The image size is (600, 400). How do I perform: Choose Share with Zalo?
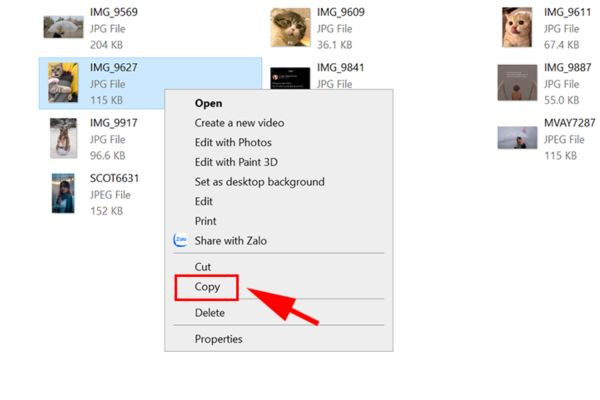[x=231, y=241]
